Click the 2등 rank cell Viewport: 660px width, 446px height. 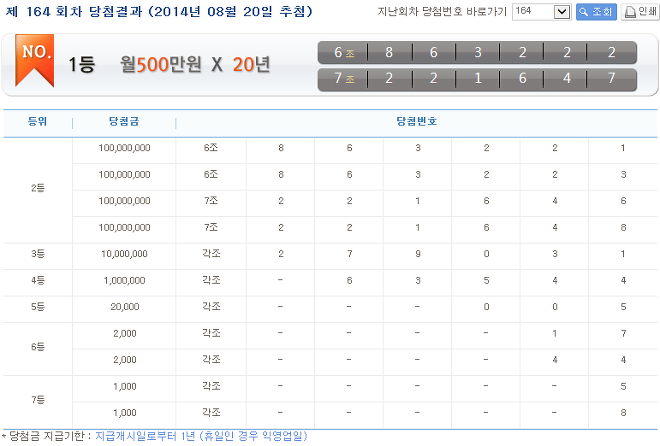37,188
